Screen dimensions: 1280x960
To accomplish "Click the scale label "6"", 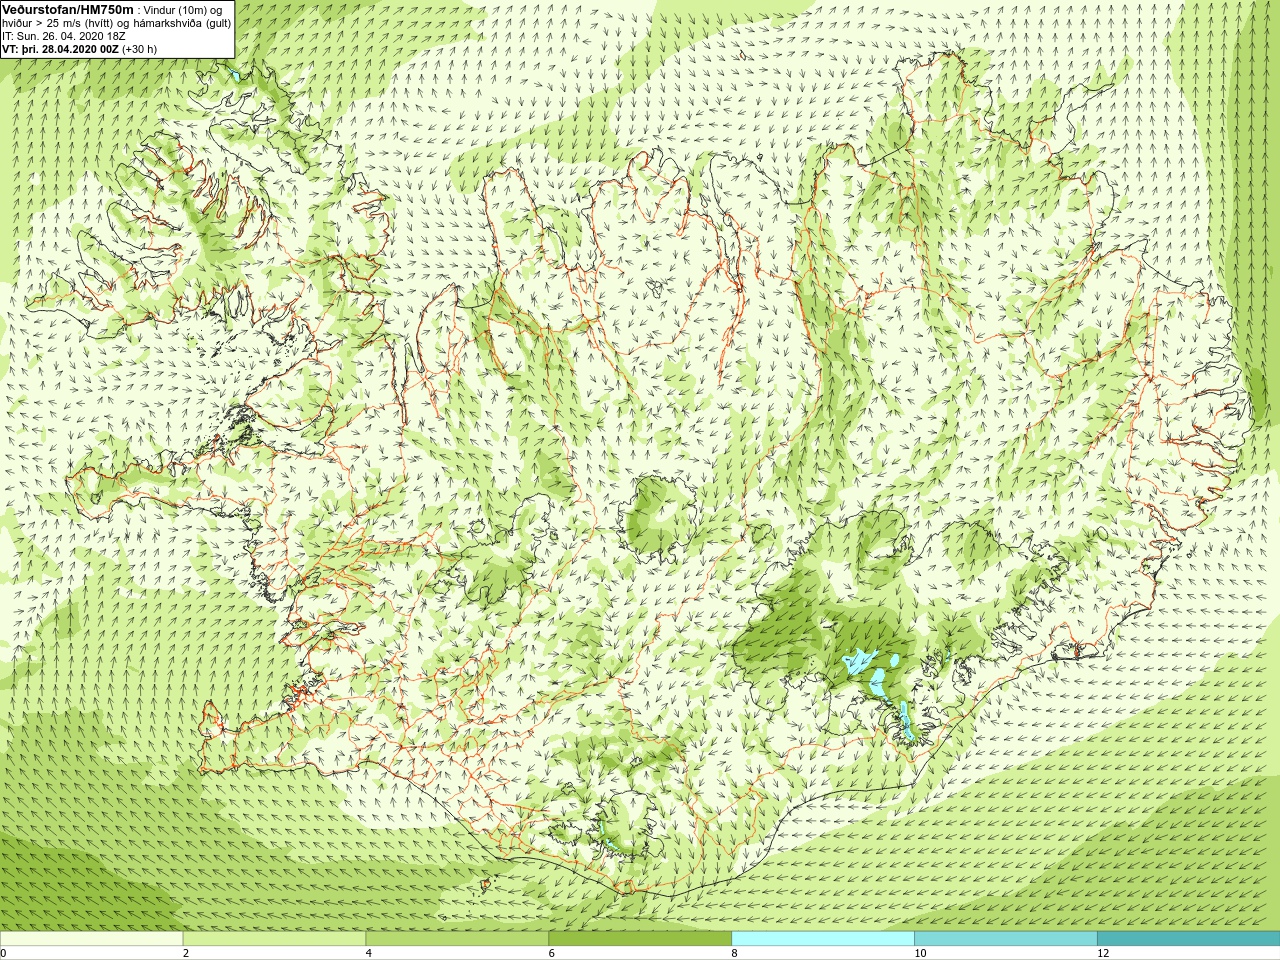I will click(552, 953).
